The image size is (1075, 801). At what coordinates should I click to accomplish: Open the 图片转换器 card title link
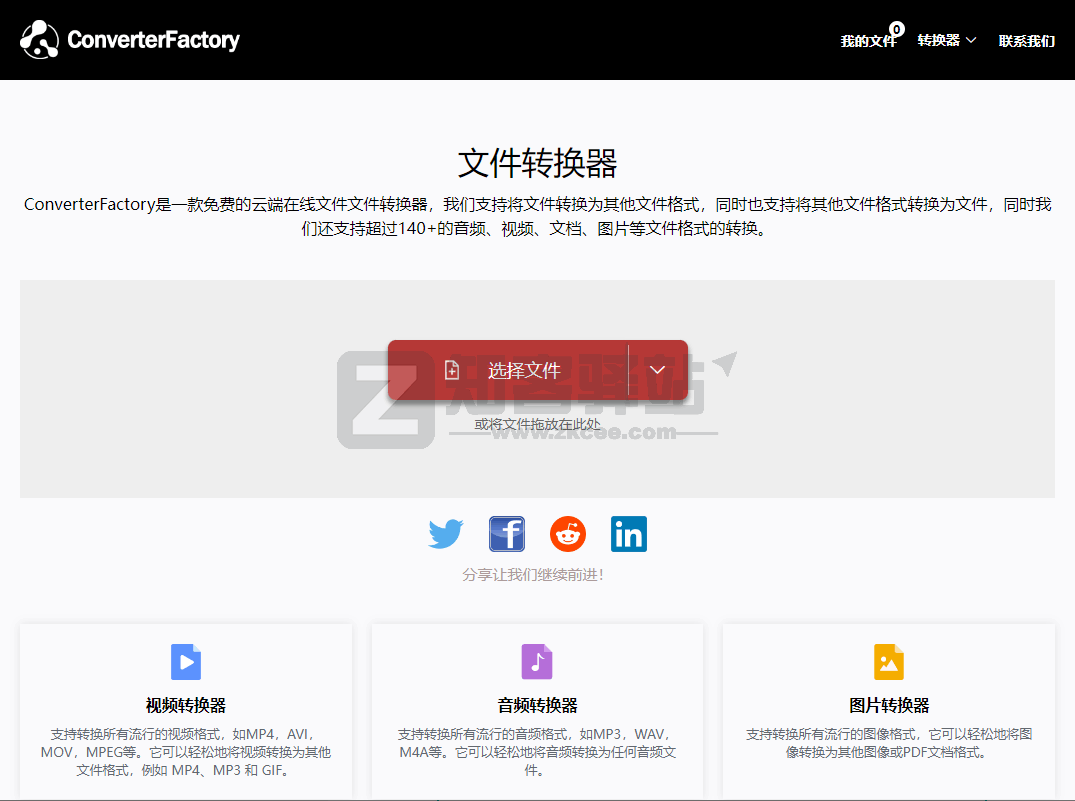(888, 704)
